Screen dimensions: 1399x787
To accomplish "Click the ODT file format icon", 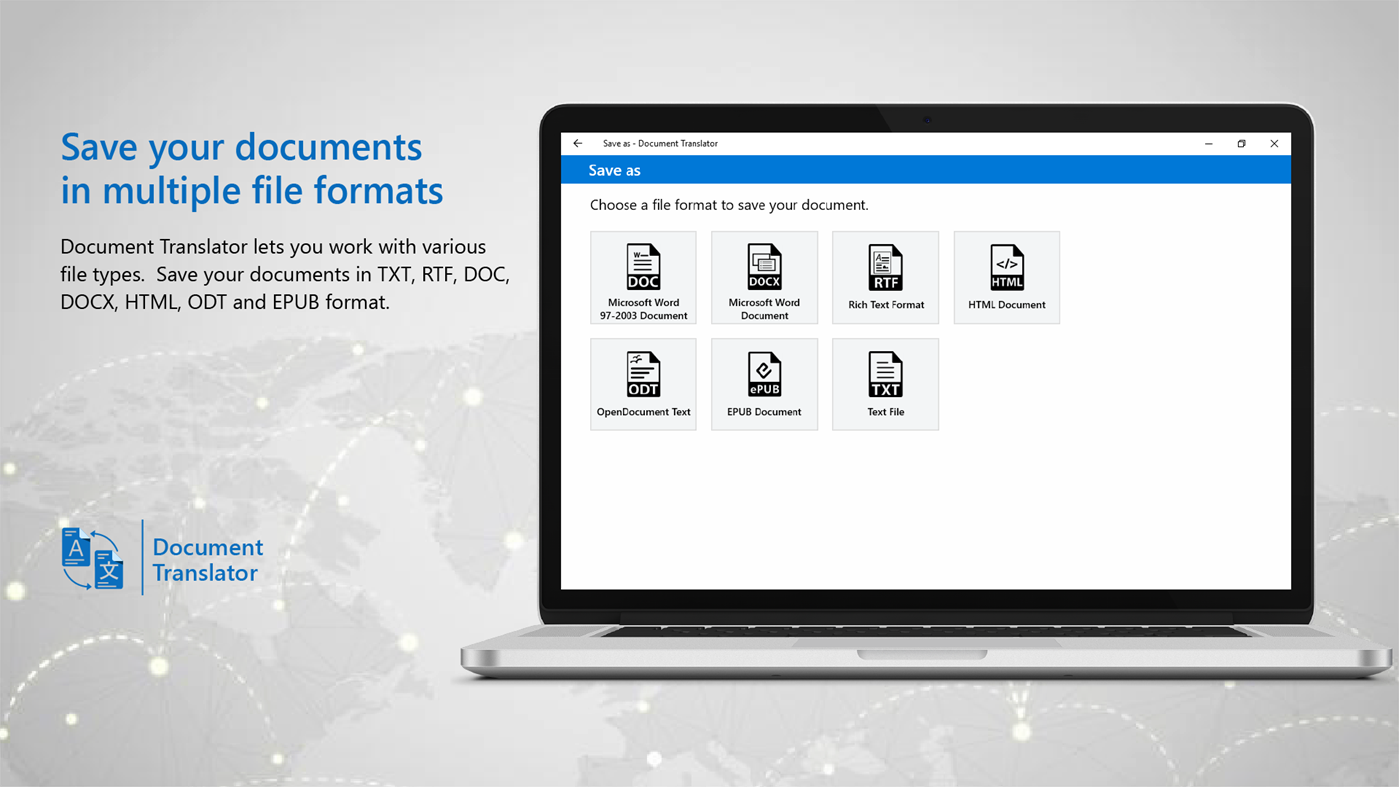I will coord(643,374).
